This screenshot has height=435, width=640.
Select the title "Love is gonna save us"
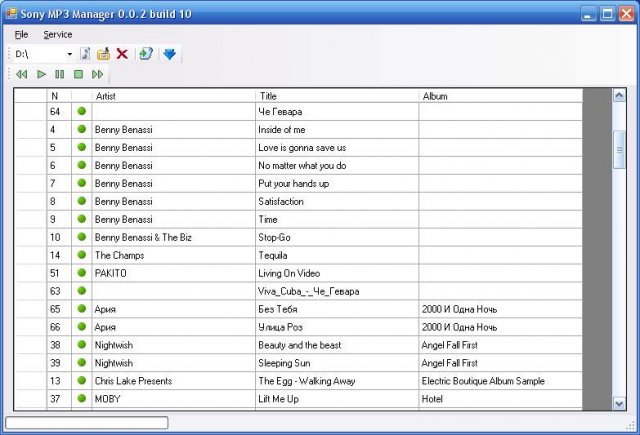tap(302, 148)
